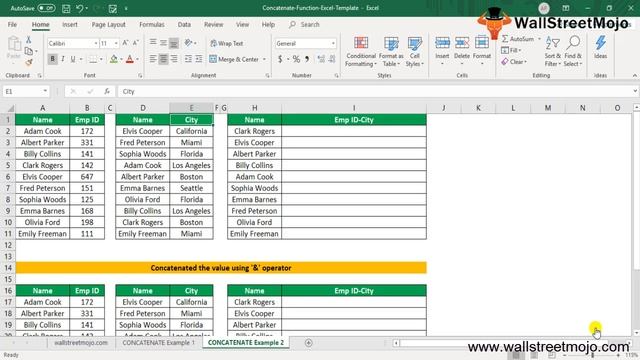Click the Decrease Font Size icon
This screenshot has width=640, height=360.
(136, 43)
